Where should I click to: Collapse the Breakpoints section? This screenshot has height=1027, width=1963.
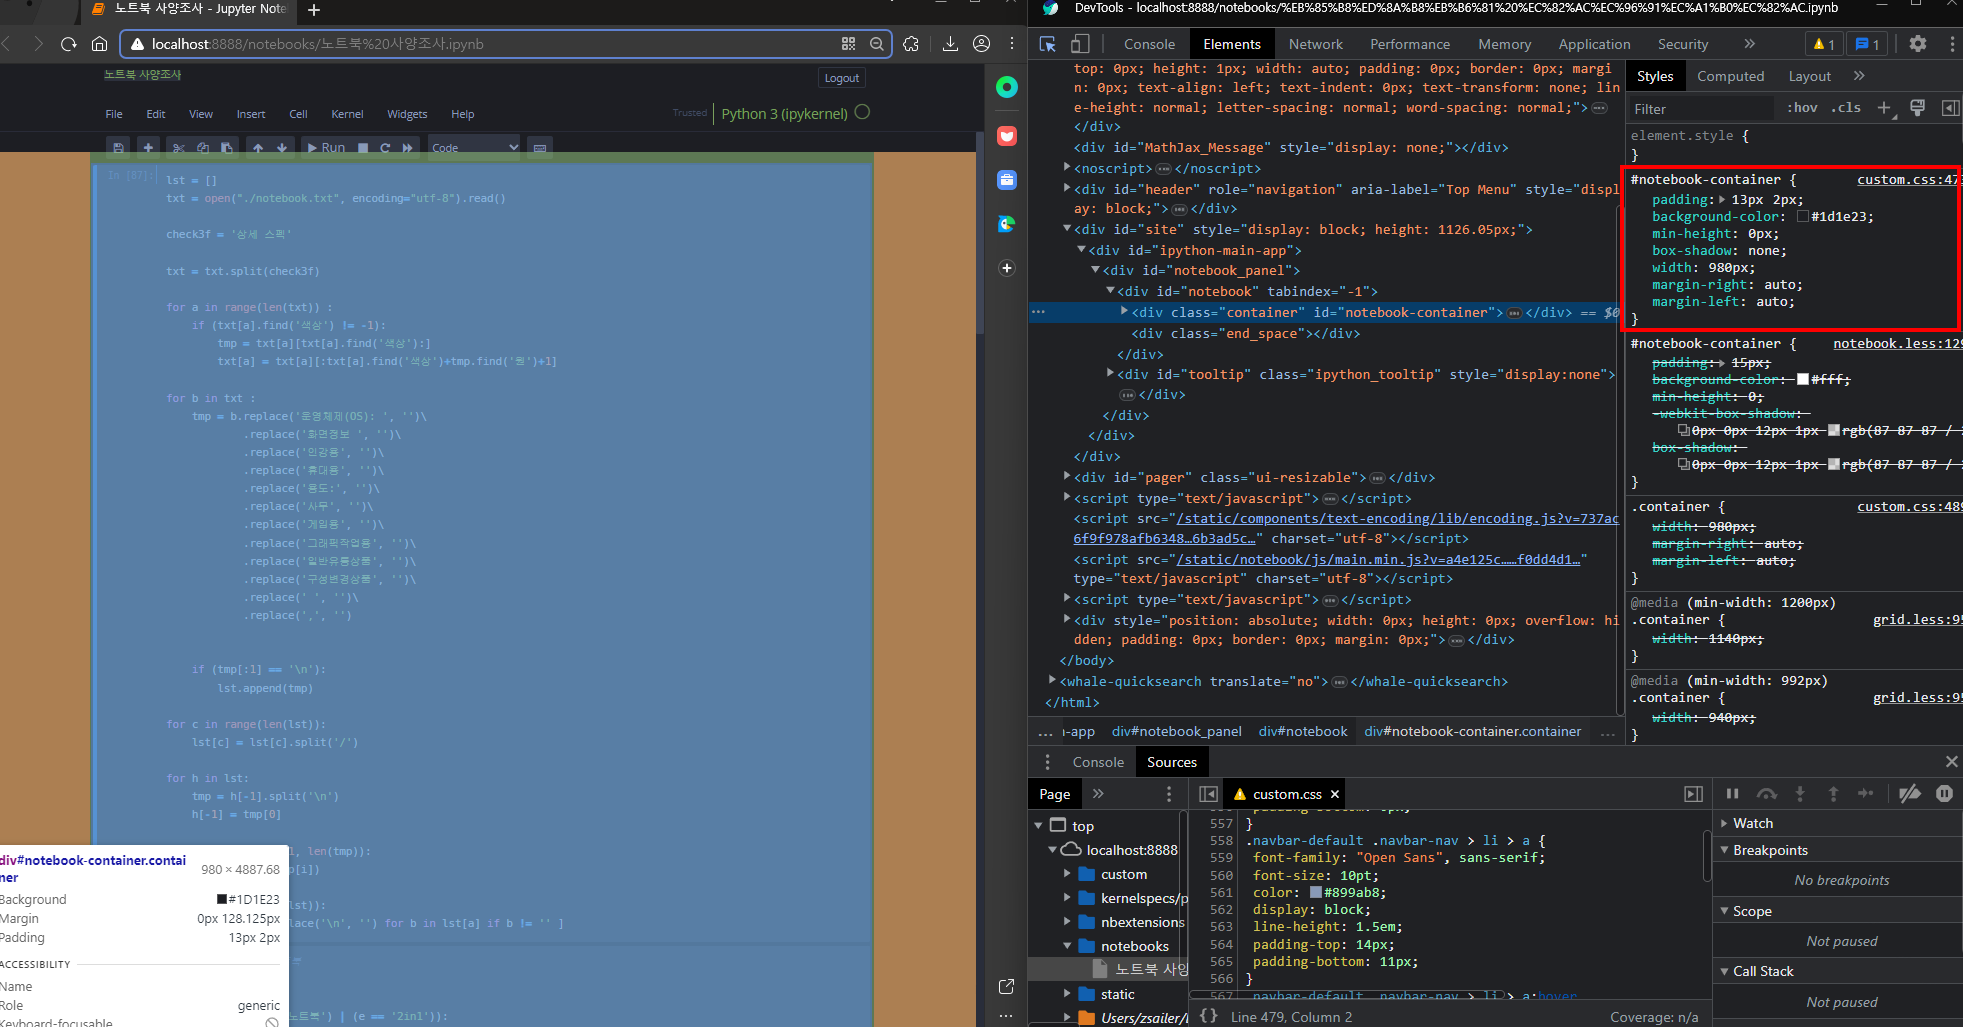coord(1725,850)
